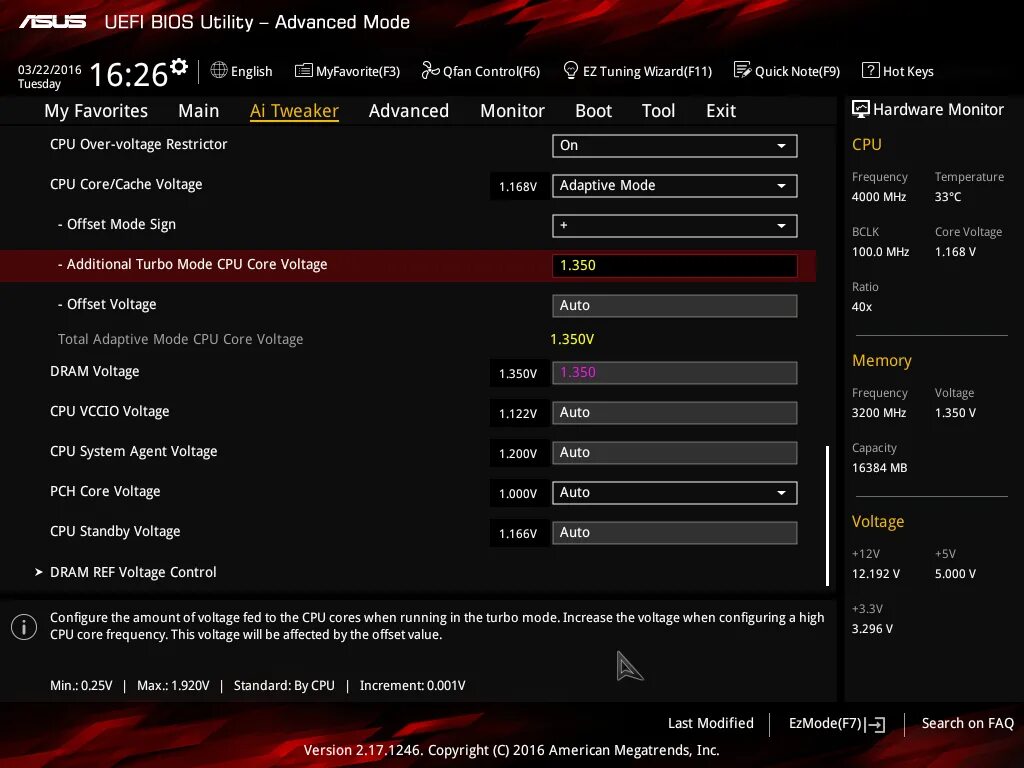Open CPU Core/Cache Voltage mode dropdown

point(675,185)
